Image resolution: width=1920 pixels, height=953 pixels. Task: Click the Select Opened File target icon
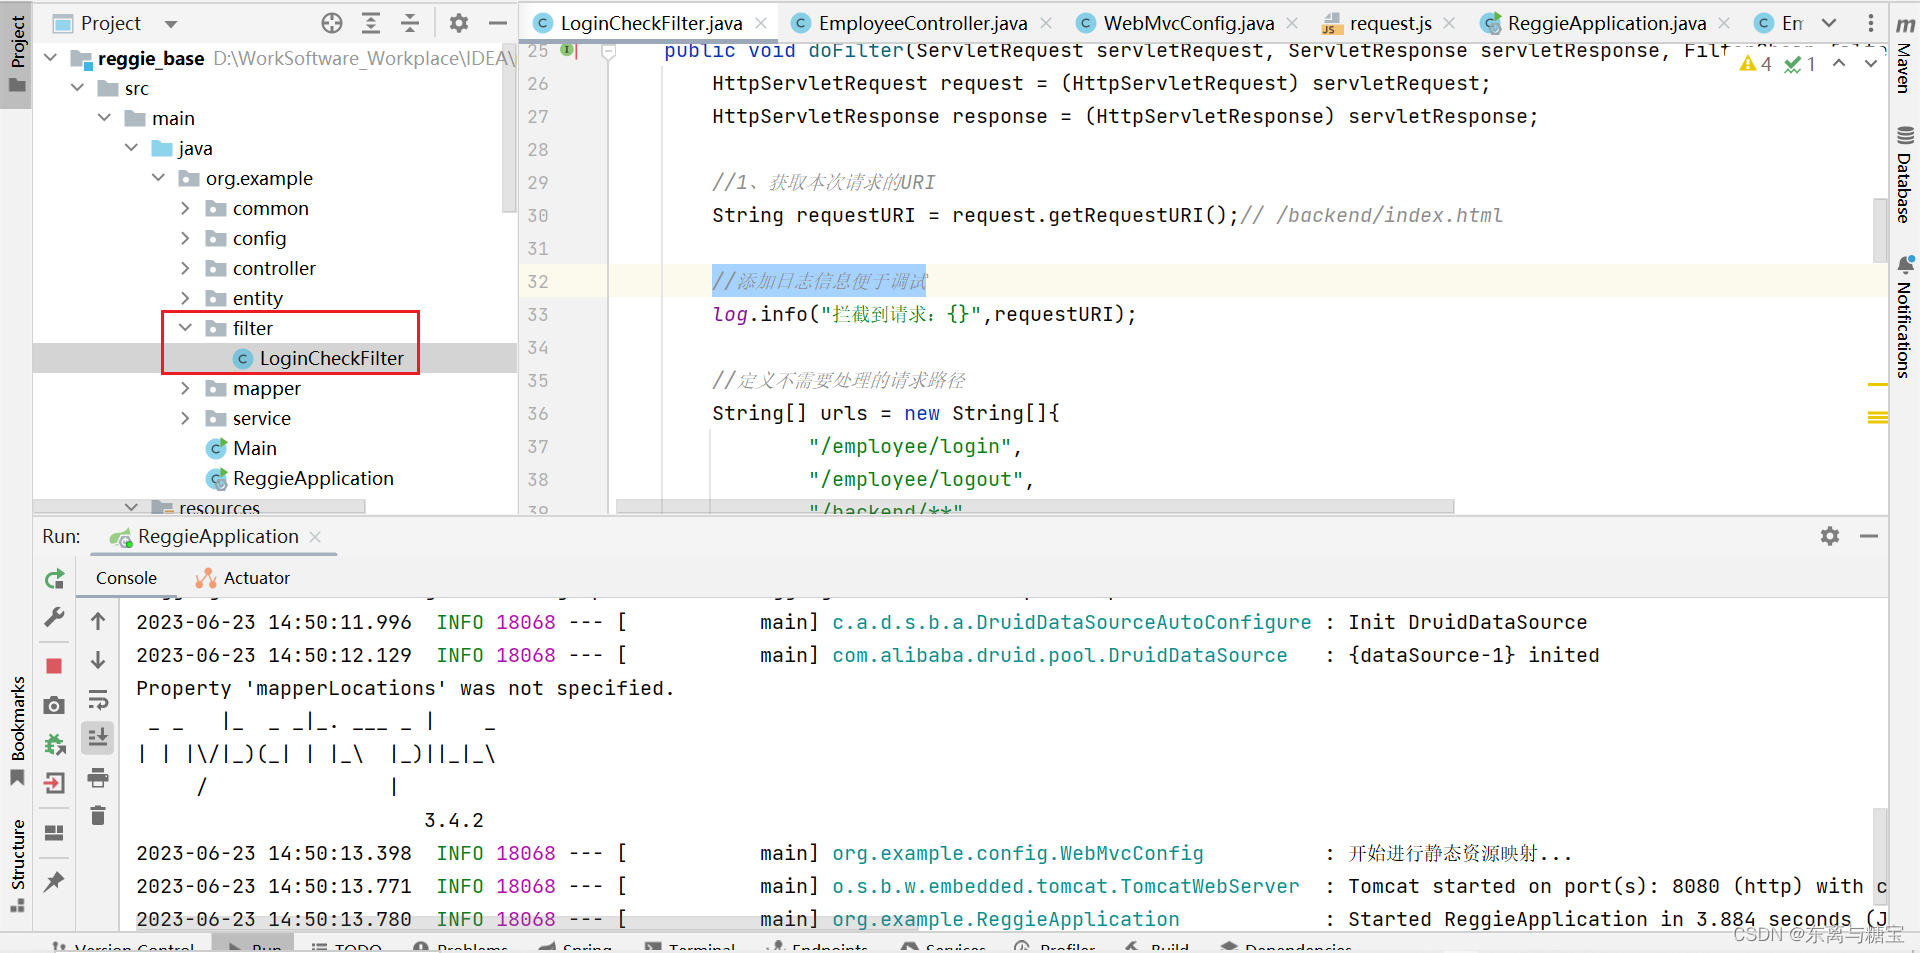332,23
